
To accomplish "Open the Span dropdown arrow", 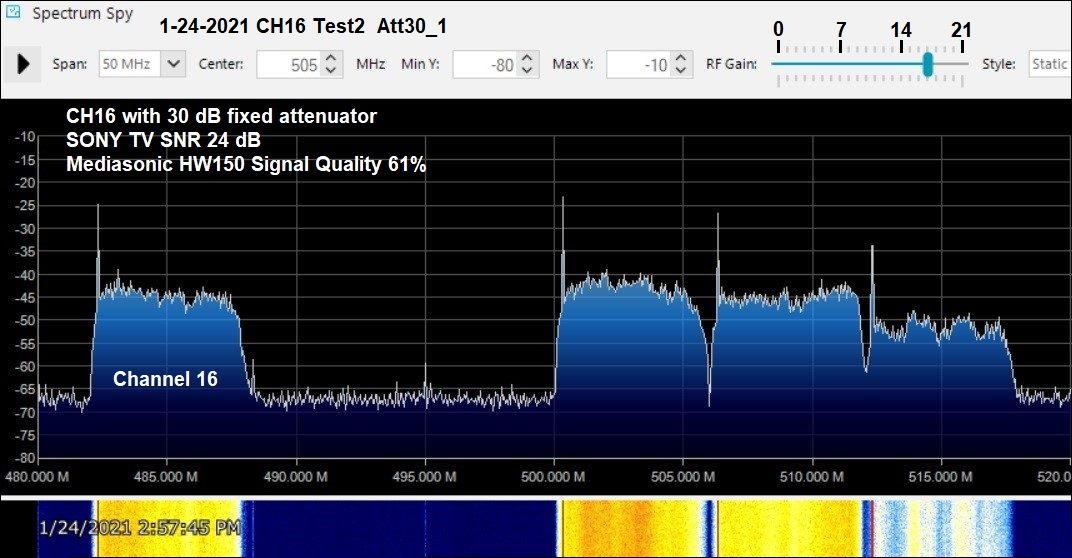I will (x=174, y=64).
